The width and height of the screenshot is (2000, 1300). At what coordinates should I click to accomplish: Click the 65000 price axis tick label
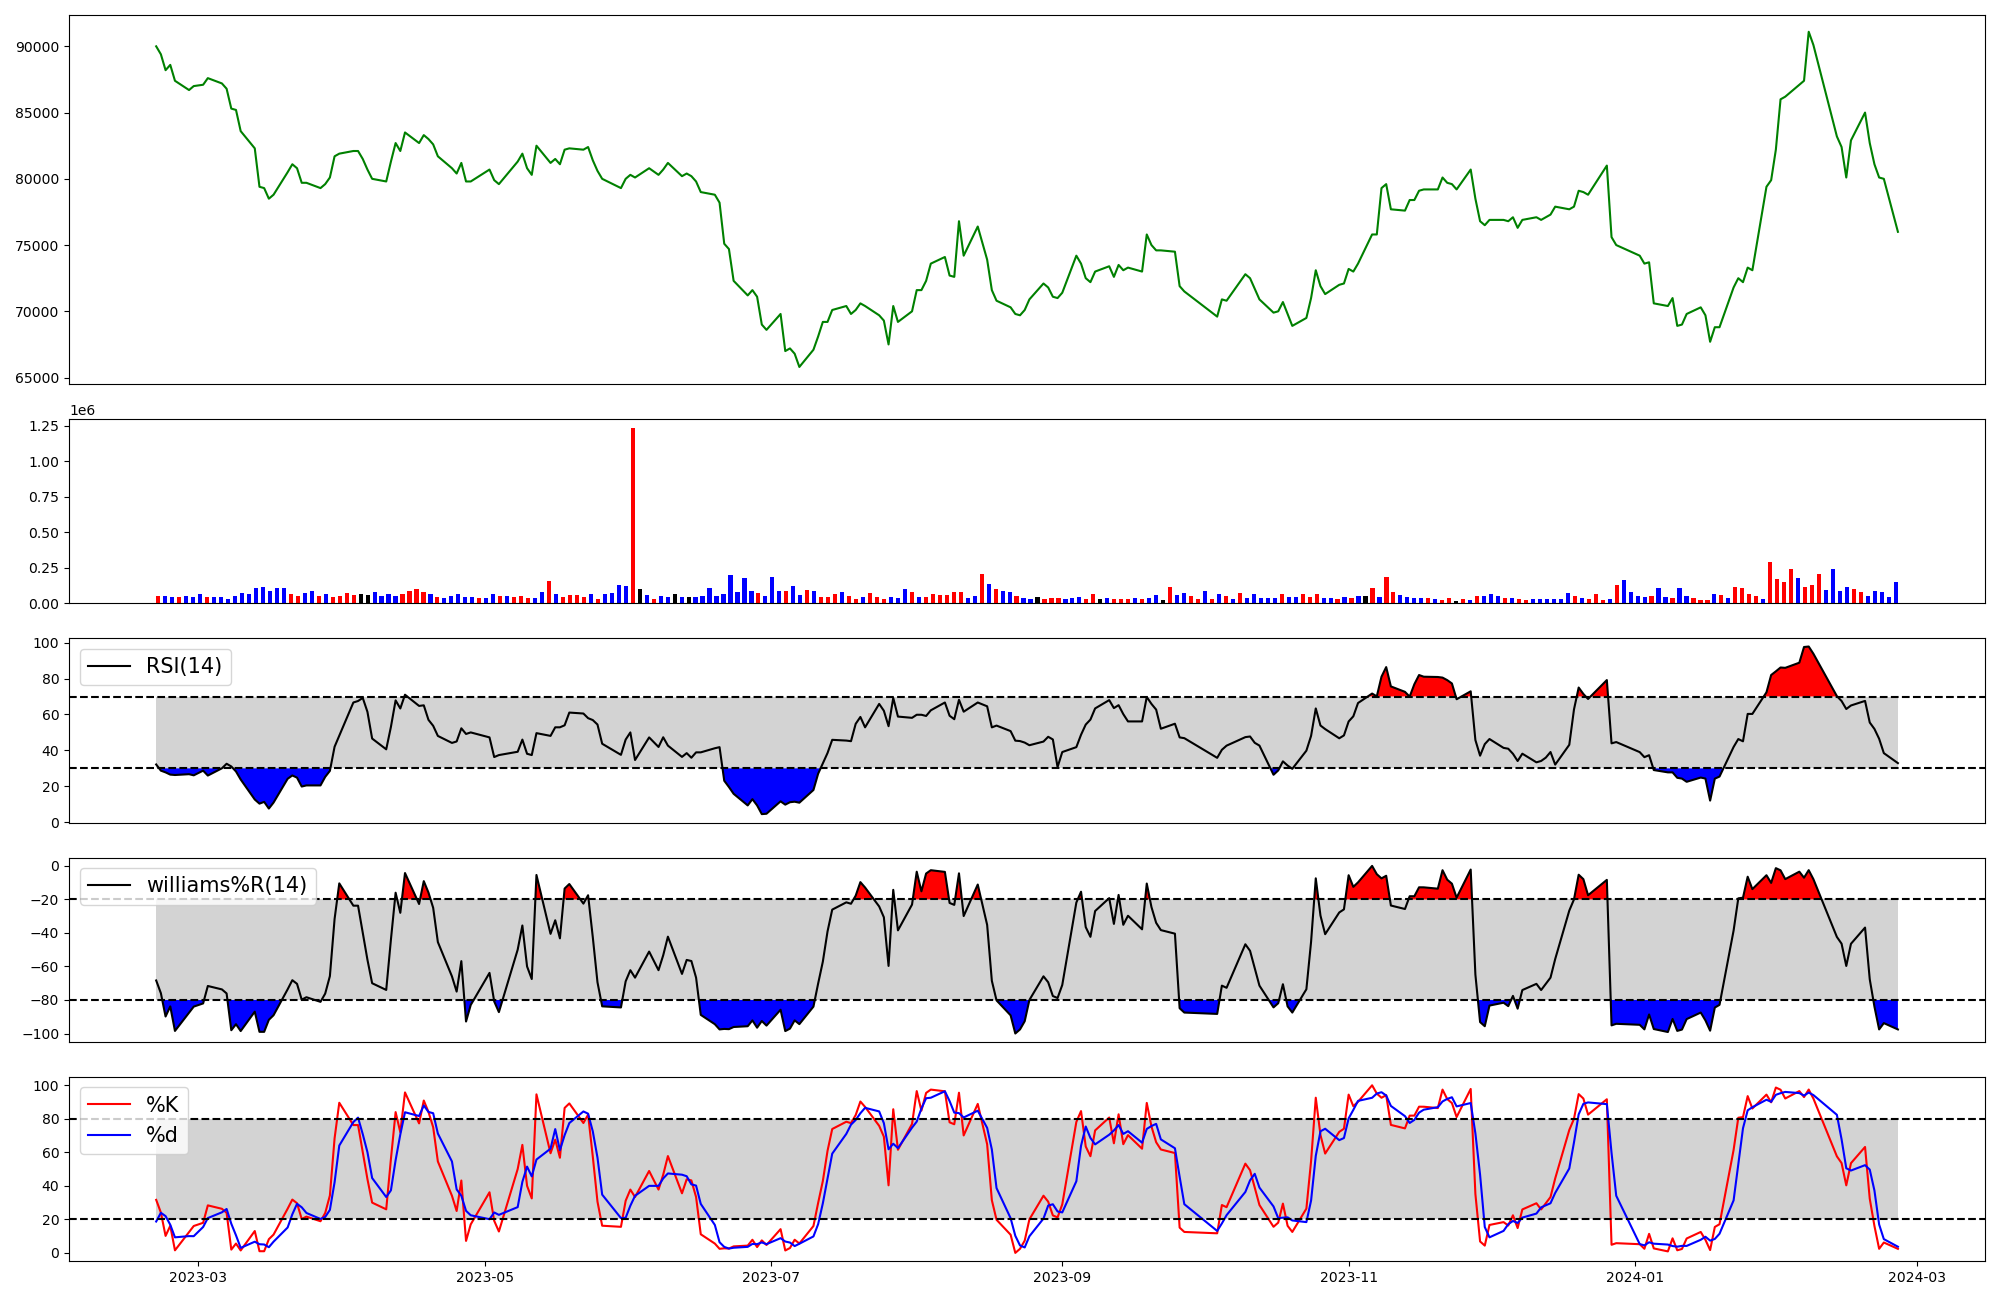[37, 378]
